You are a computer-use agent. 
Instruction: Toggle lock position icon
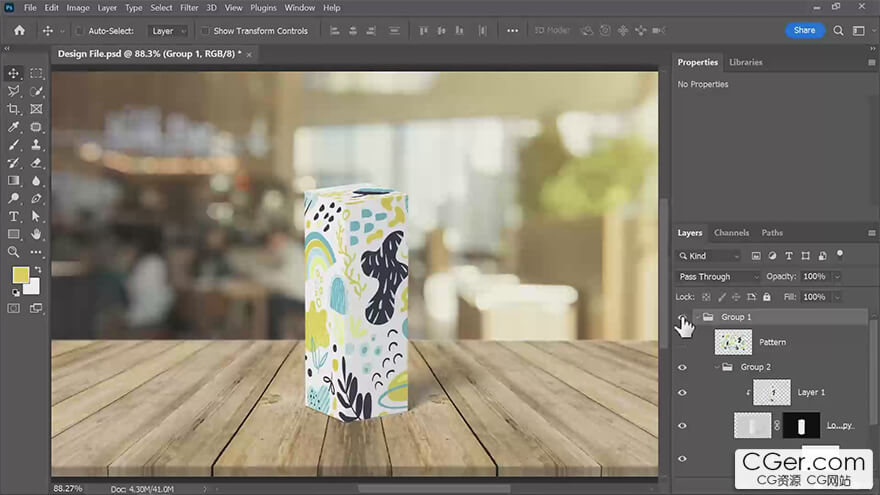[x=736, y=297]
